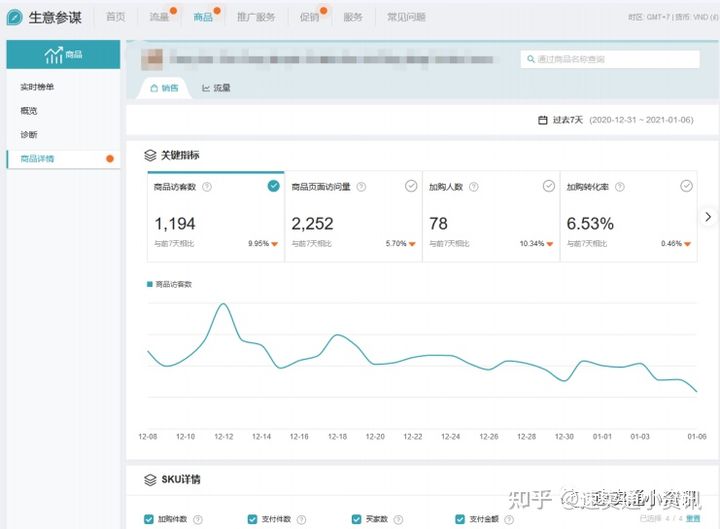
Task: Uncheck the 买家数 checkbox
Action: (x=356, y=519)
